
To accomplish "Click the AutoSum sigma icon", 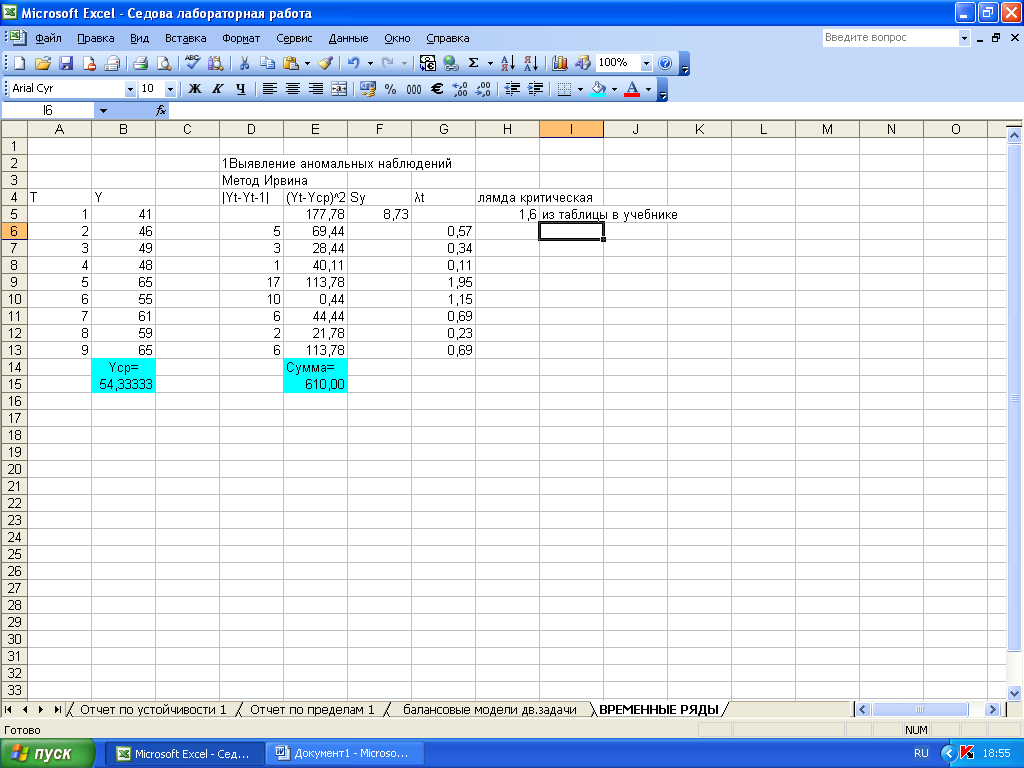I will point(474,63).
